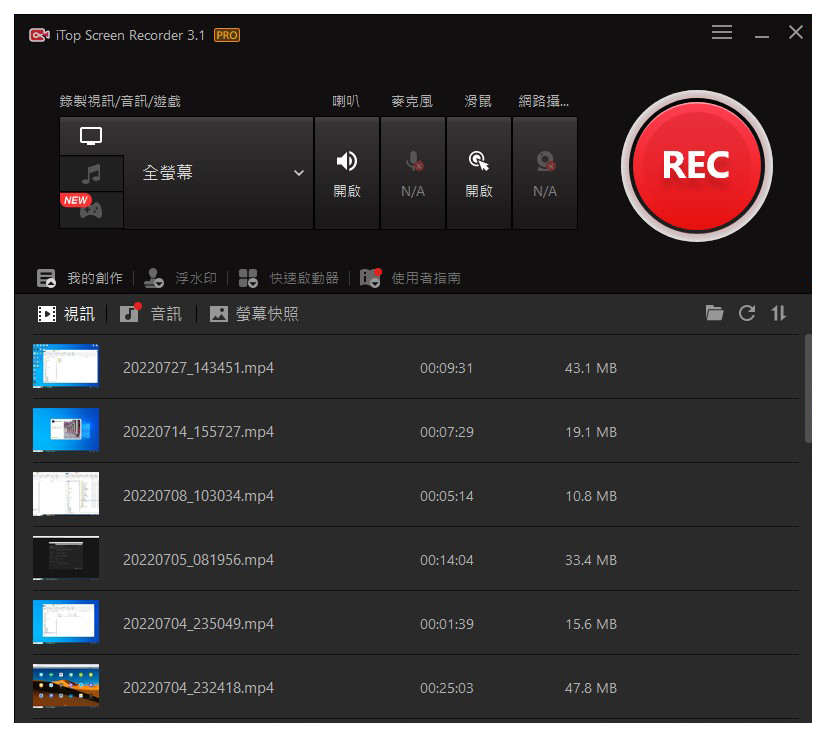The height and width of the screenshot is (740, 828).
Task: Open the 全螢幕 recording area dropdown
Action: [x=218, y=173]
